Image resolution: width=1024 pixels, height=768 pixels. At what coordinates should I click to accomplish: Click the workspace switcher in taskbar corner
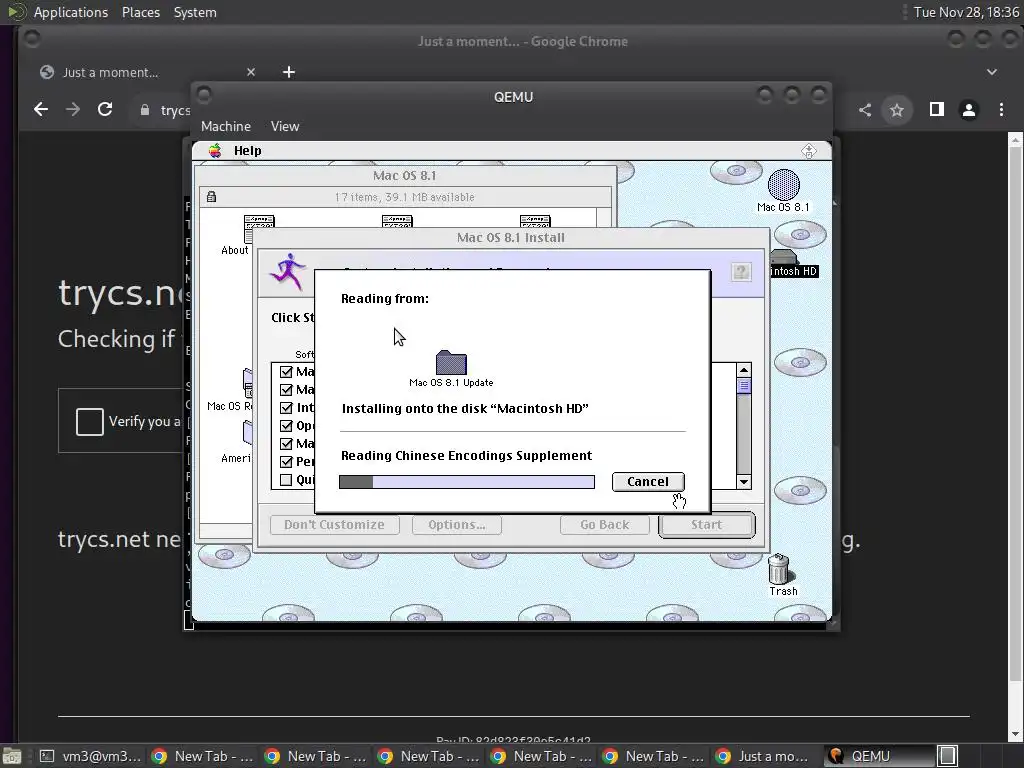(947, 756)
